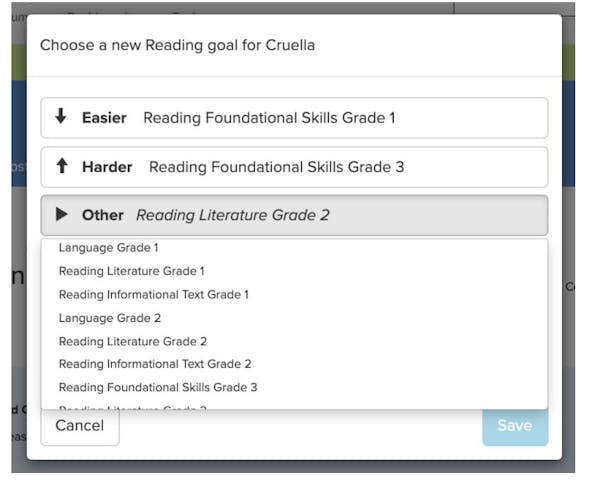Click the bold Easier label
This screenshot has height=490, width=600.
tap(104, 118)
